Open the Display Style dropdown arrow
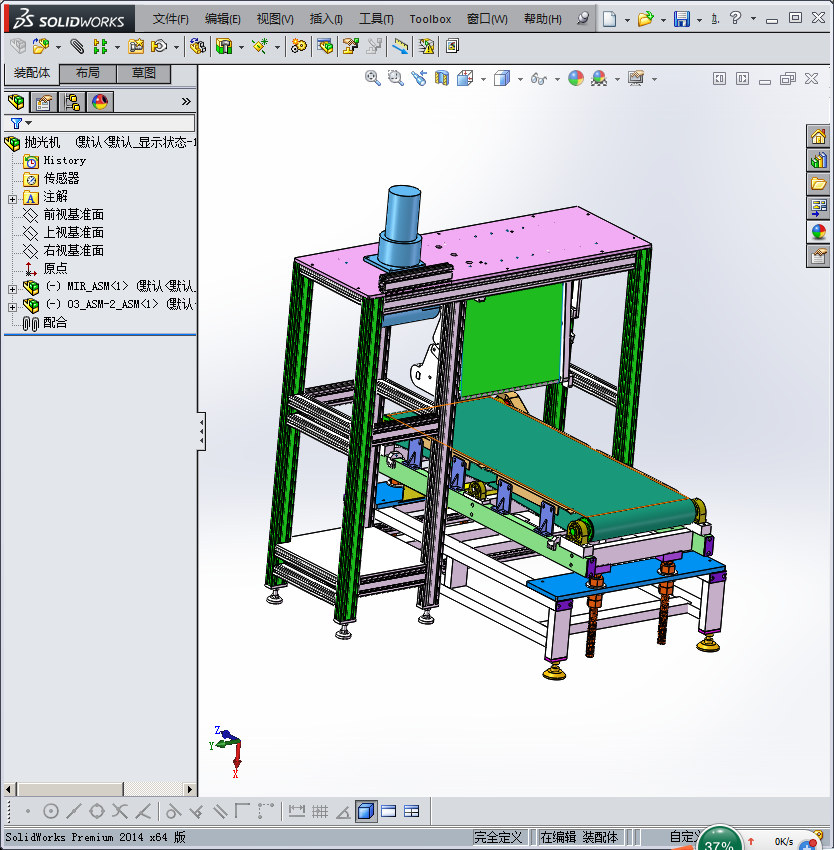The width and height of the screenshot is (834, 850). [520, 79]
